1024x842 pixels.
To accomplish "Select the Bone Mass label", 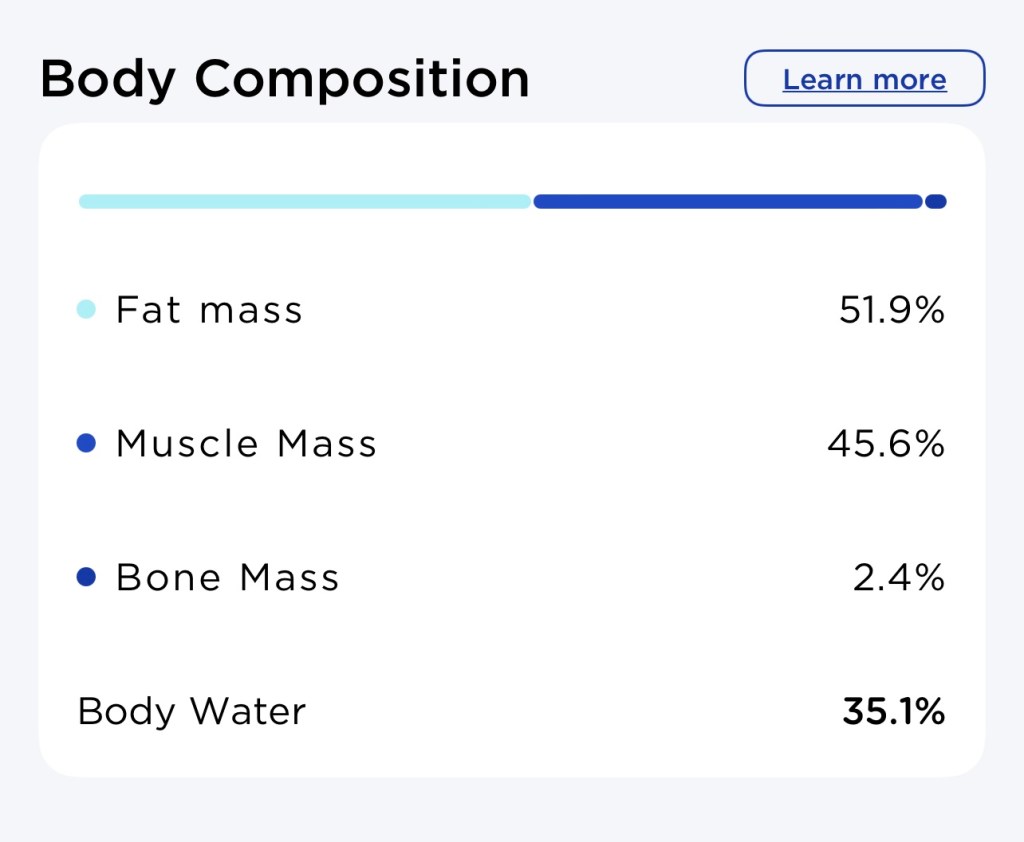I will click(227, 577).
